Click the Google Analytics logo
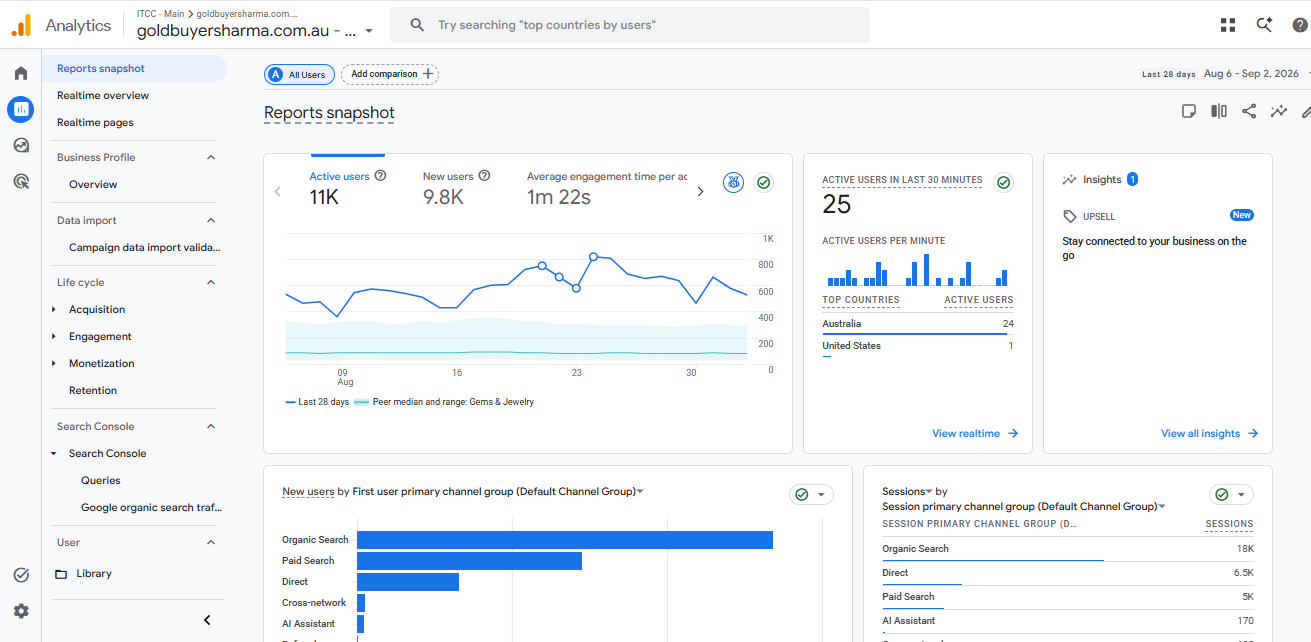The width and height of the screenshot is (1311, 642). click(21, 25)
